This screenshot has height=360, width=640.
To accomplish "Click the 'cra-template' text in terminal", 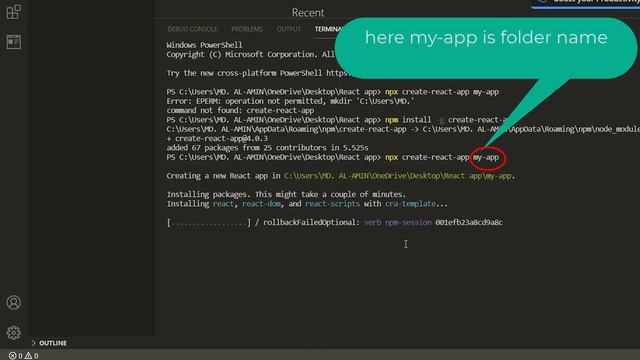I will coord(410,204).
